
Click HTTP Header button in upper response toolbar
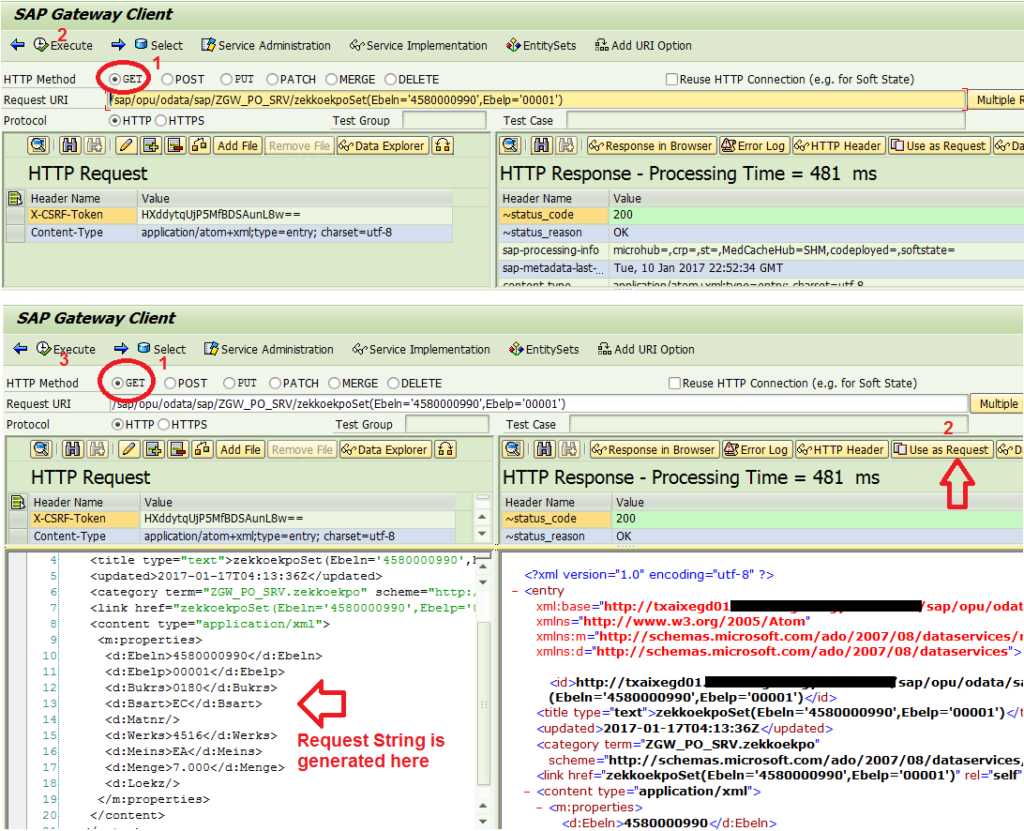(x=839, y=146)
